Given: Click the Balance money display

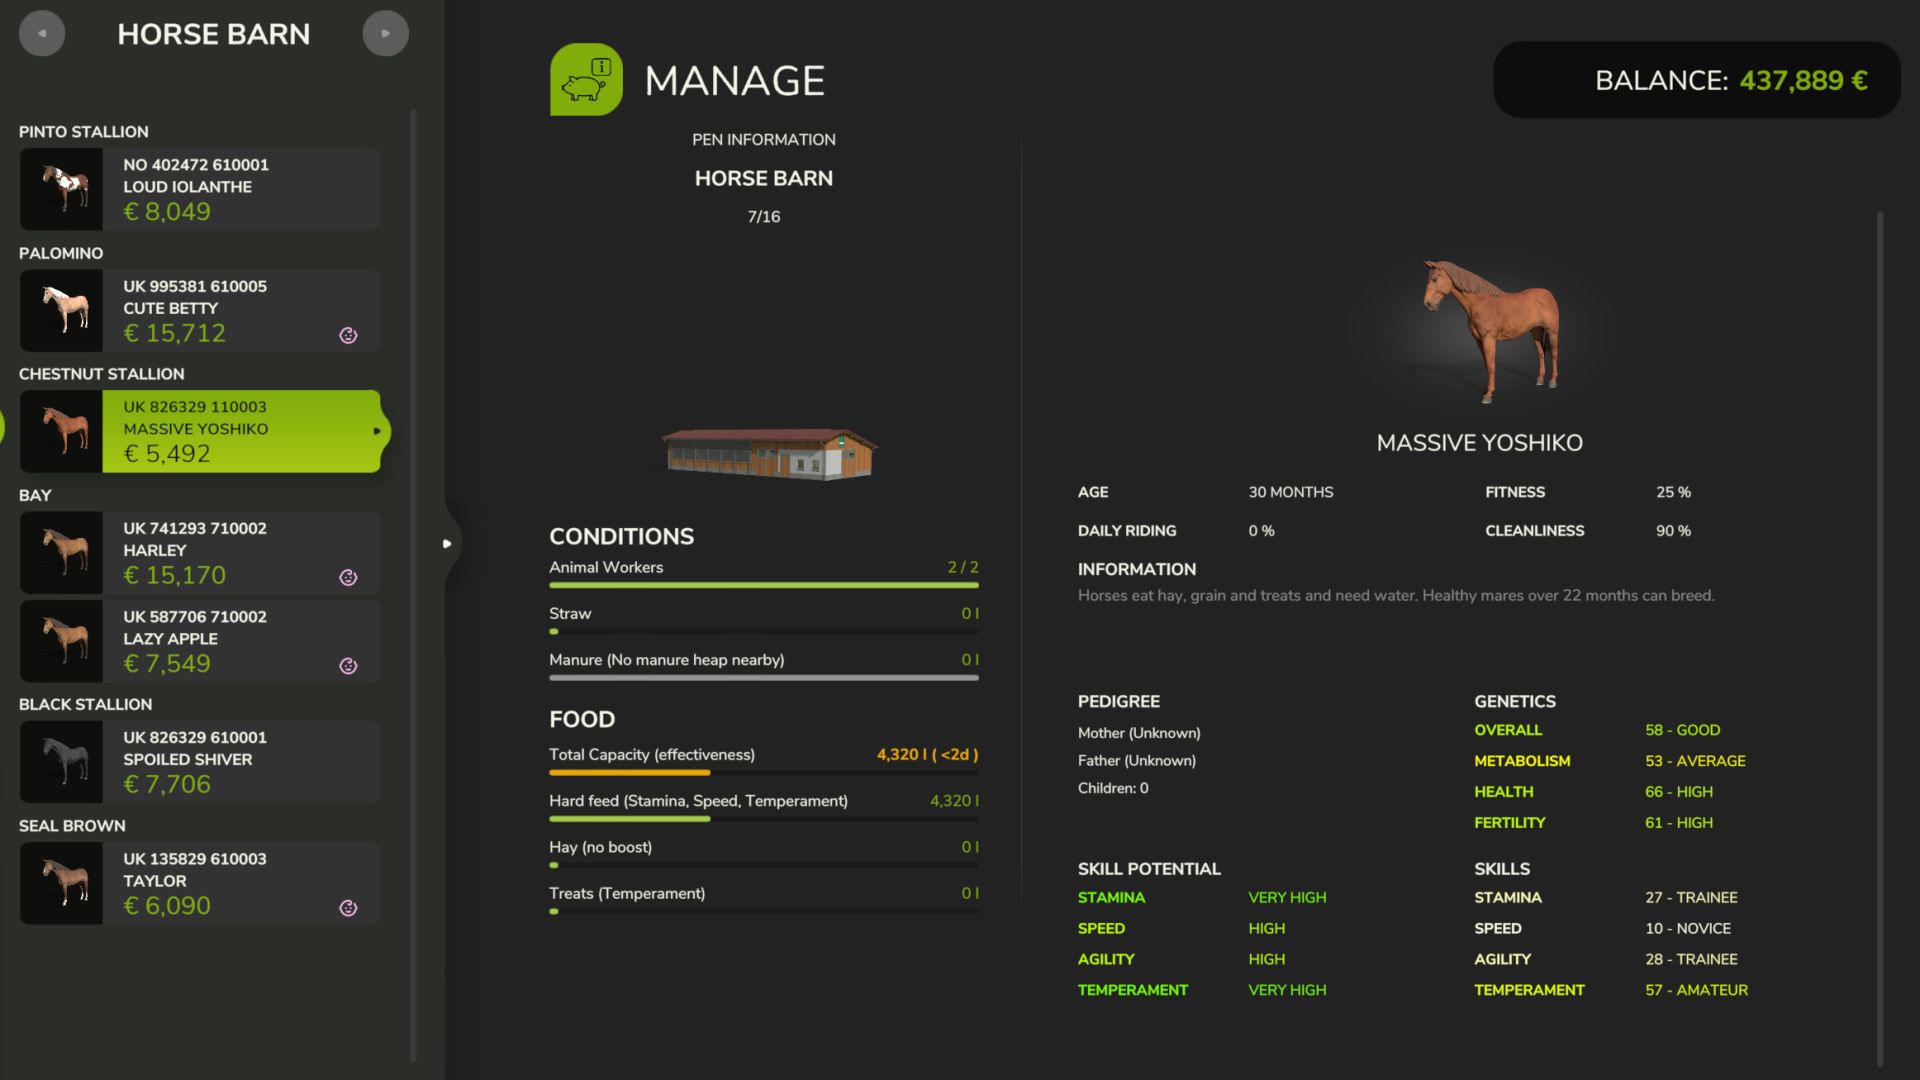Looking at the screenshot, I should tap(1697, 80).
